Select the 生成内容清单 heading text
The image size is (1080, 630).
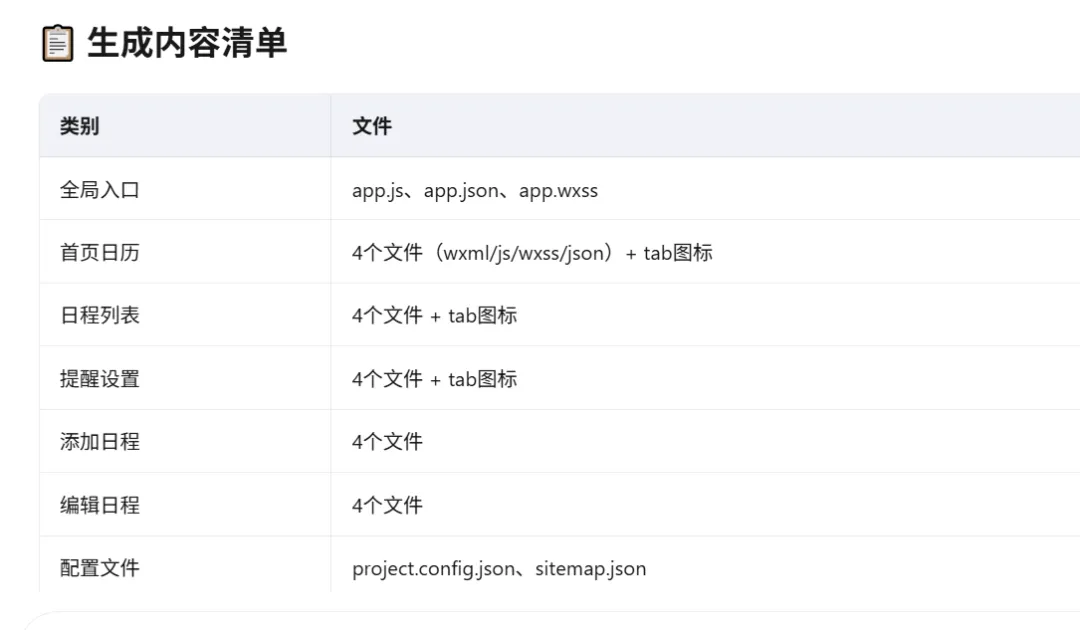click(x=187, y=43)
